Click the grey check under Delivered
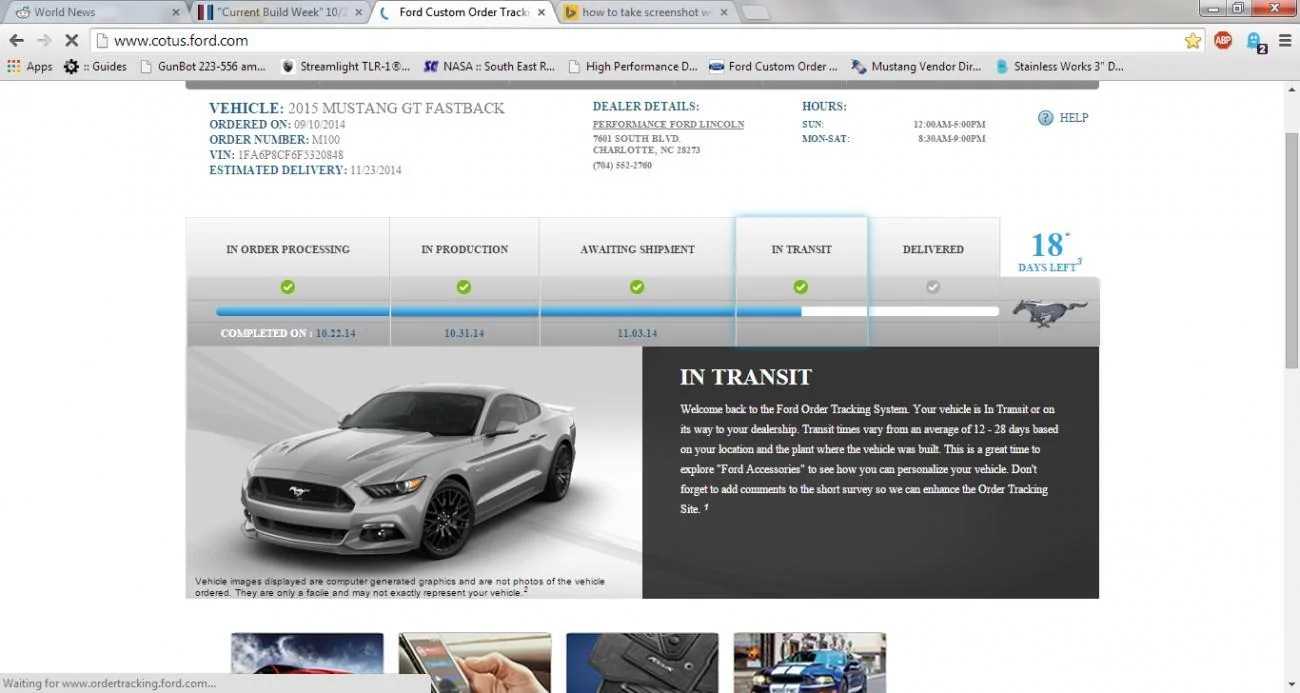Image resolution: width=1300 pixels, height=693 pixels. pos(933,287)
